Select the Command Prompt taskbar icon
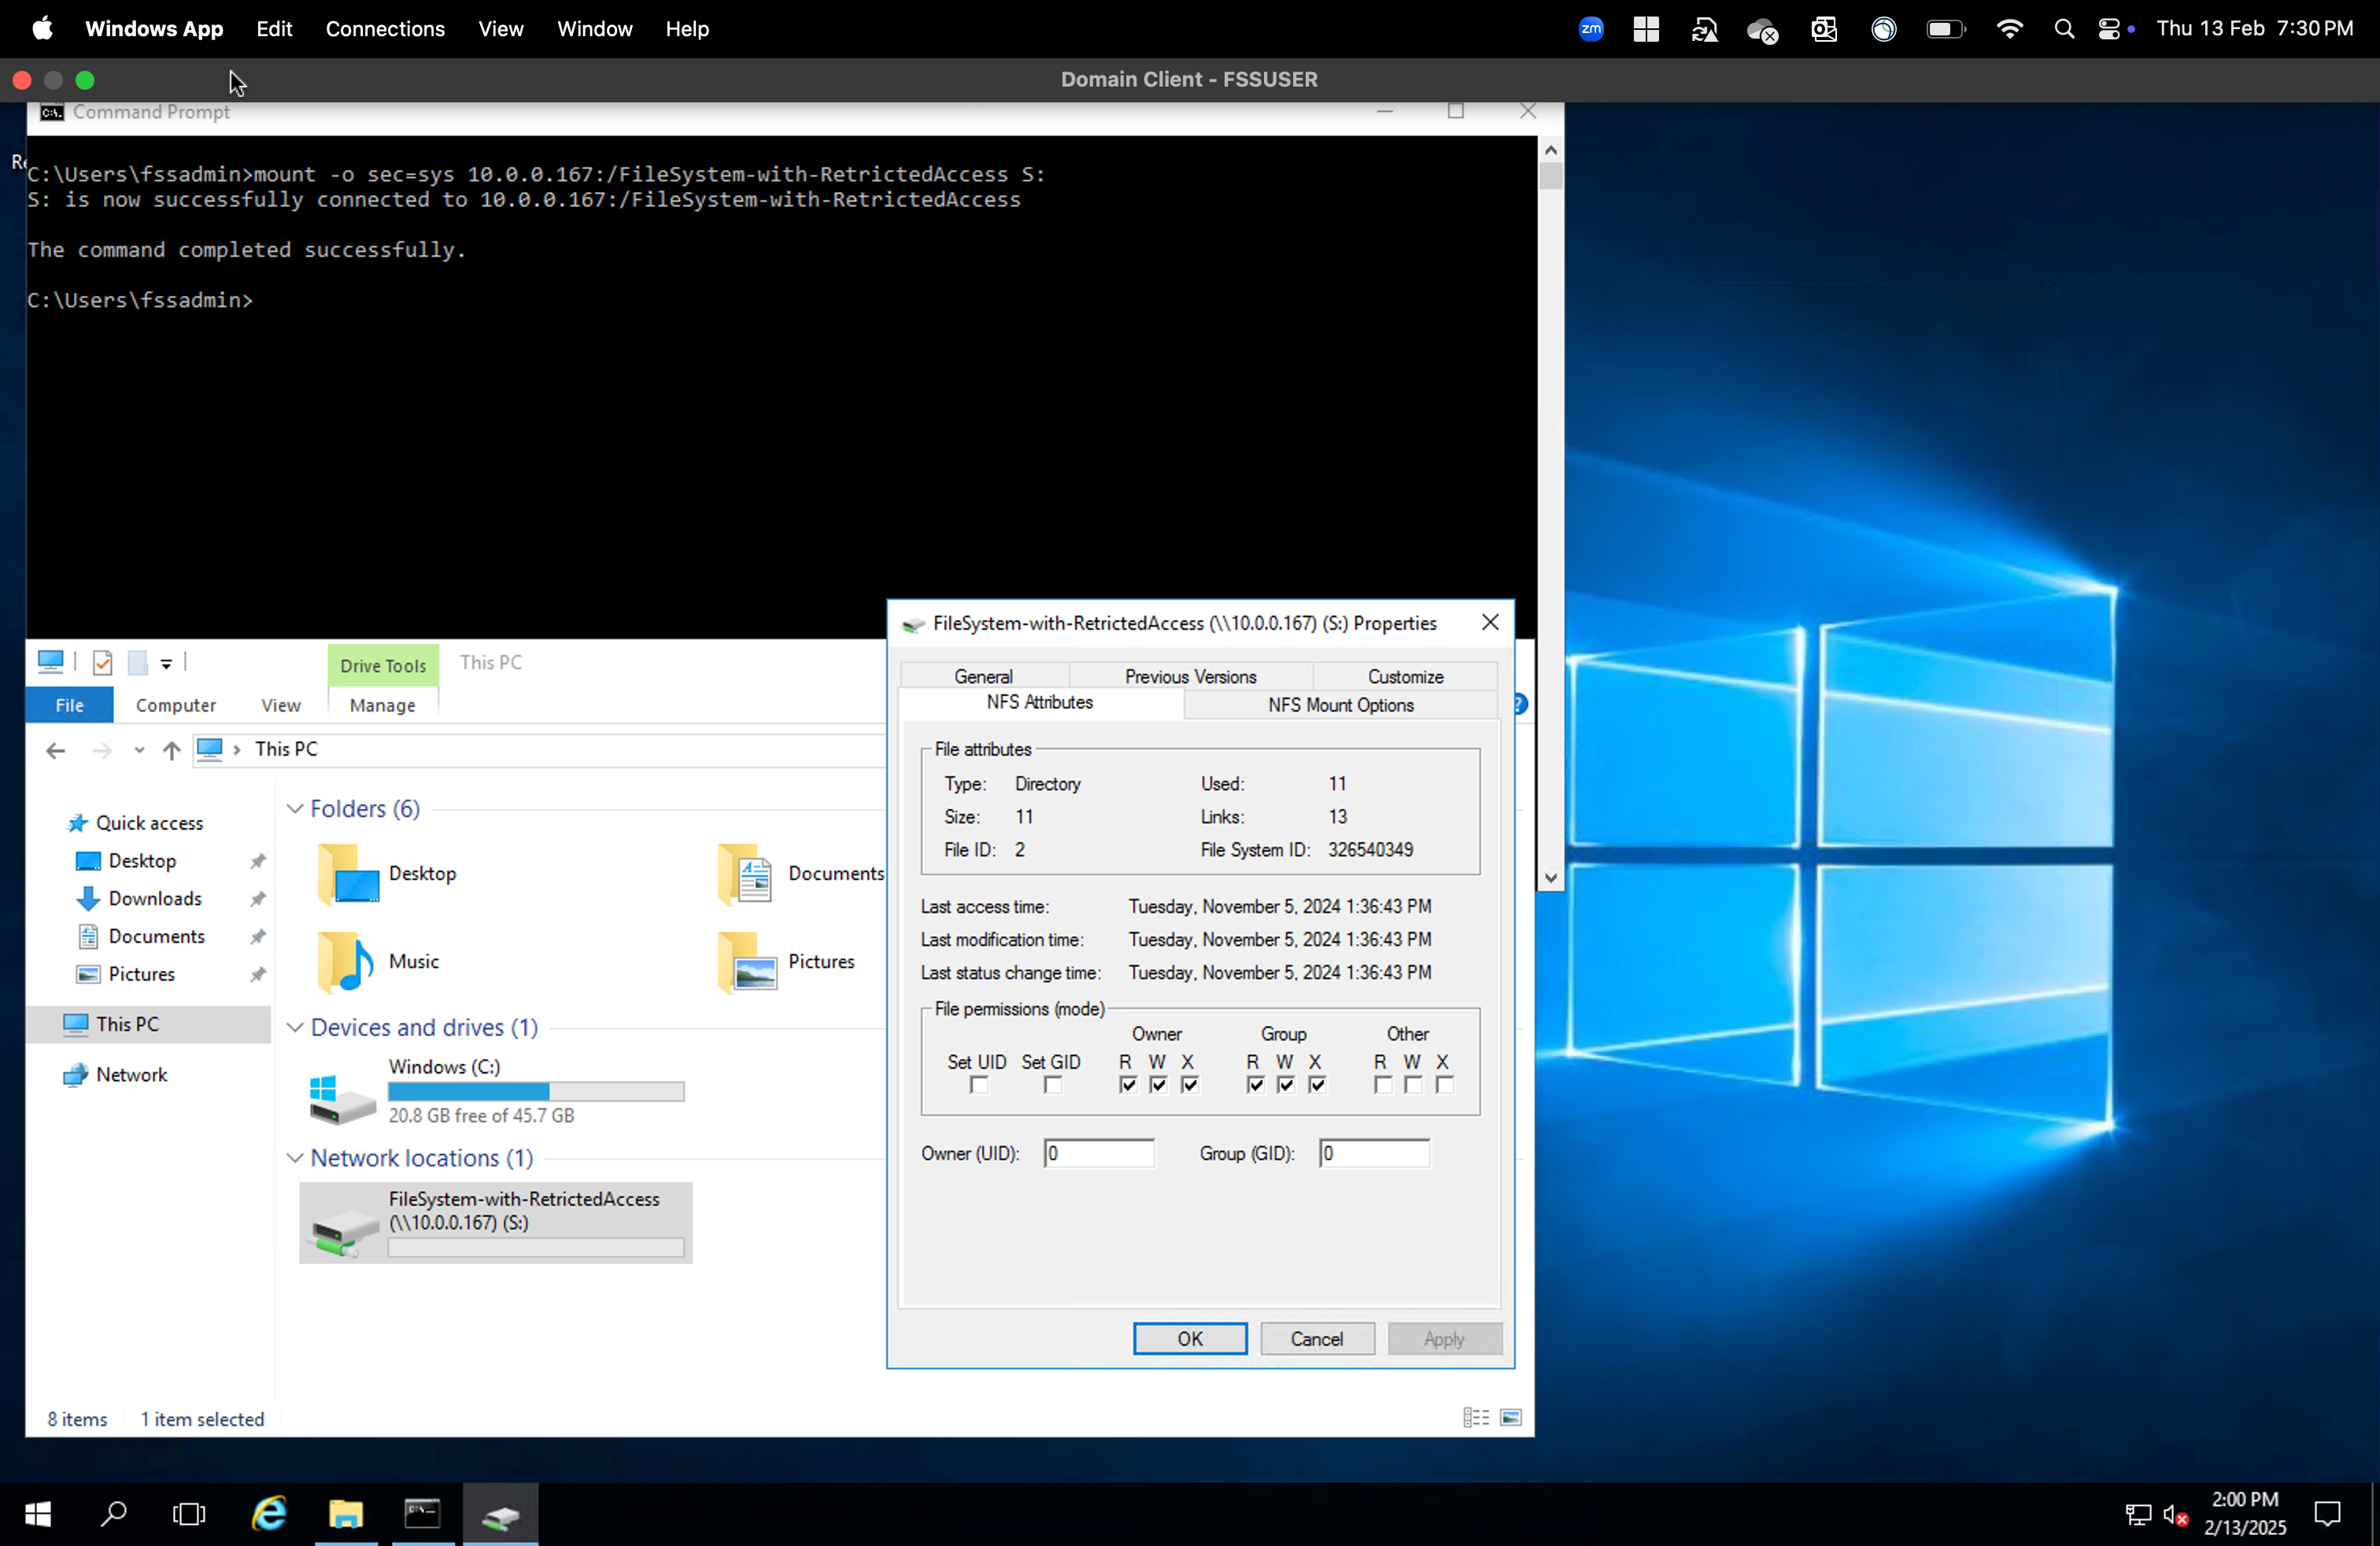 click(x=422, y=1513)
